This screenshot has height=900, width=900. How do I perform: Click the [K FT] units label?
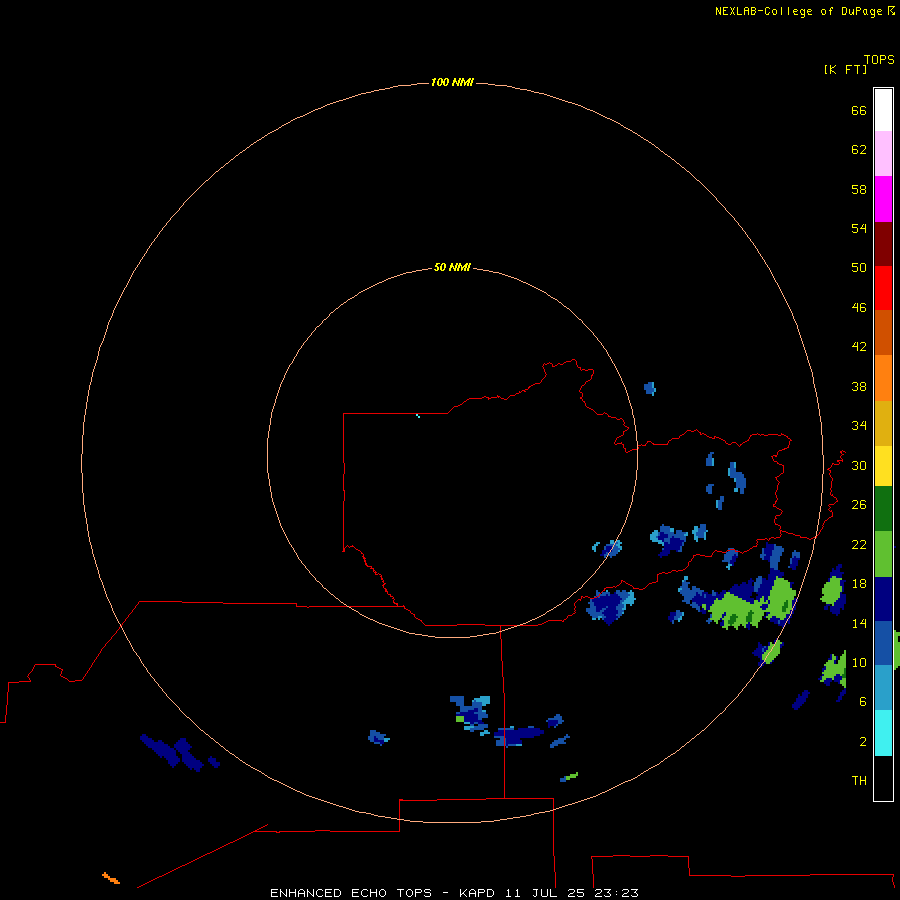pyautogui.click(x=845, y=69)
